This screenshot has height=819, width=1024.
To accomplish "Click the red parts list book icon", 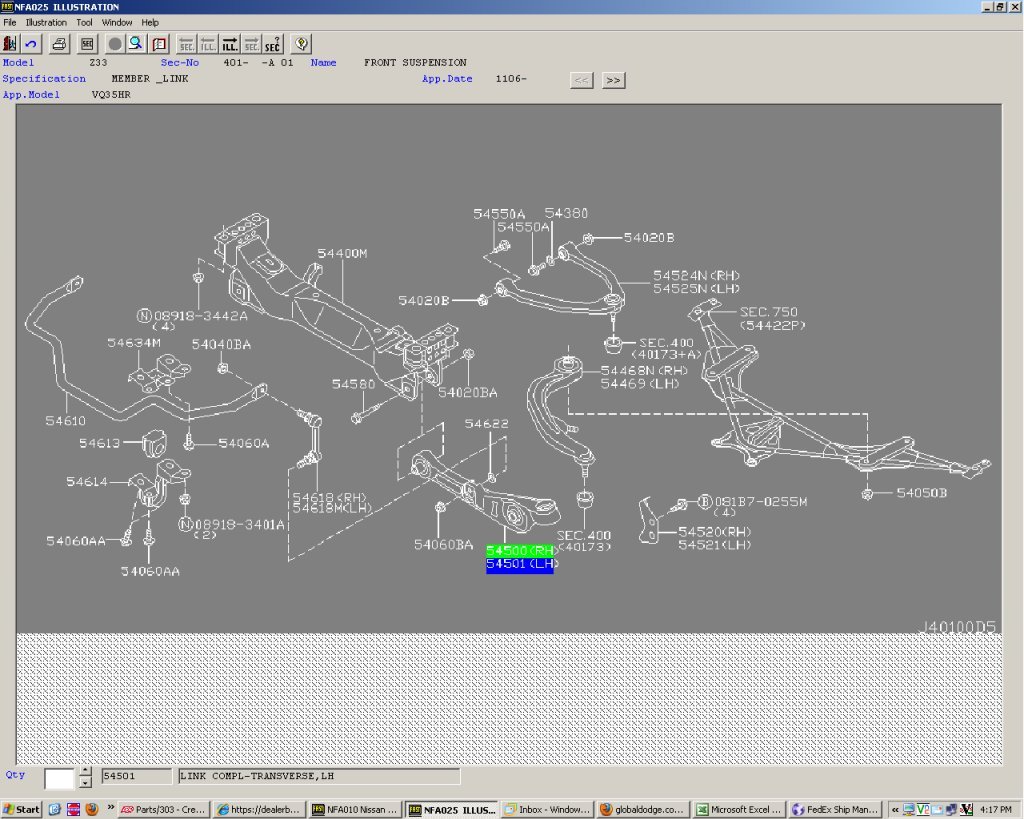I will pos(159,44).
